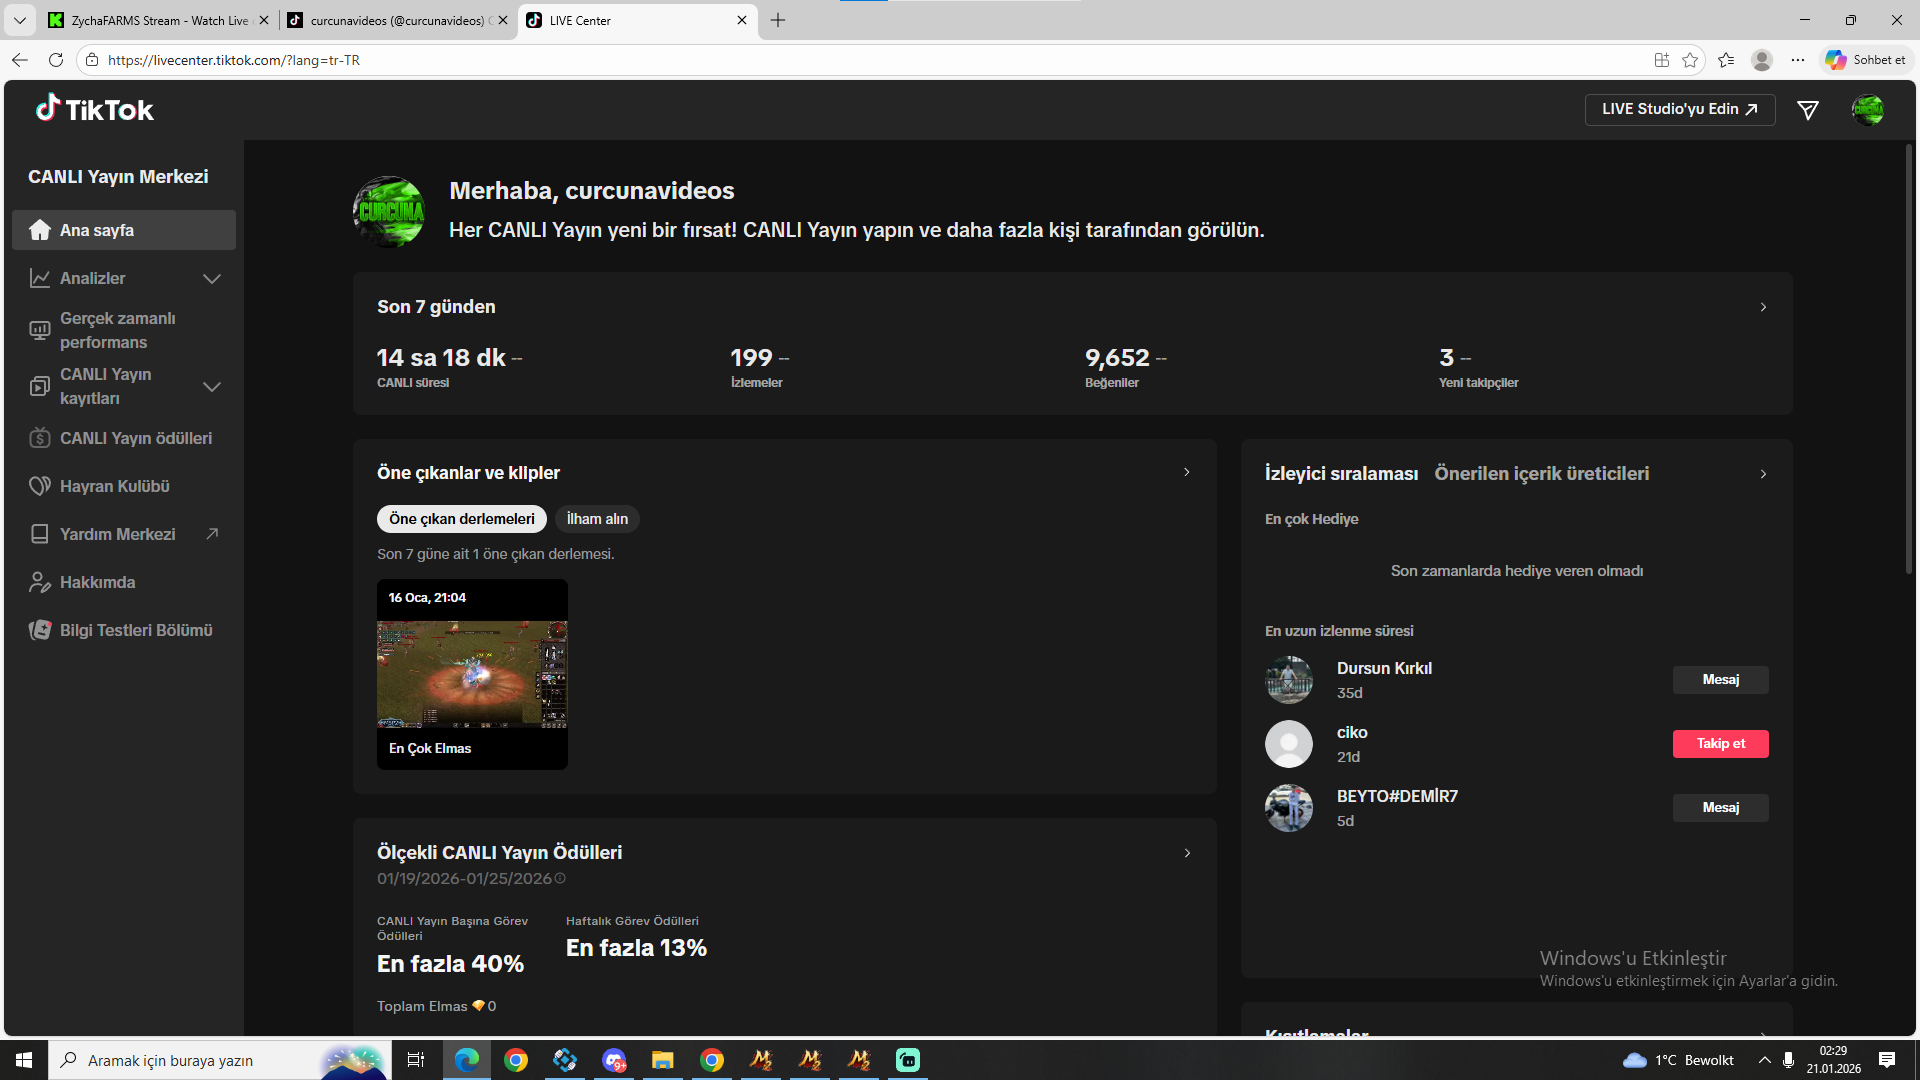Open the browser profile icon
Screen dimensions: 1920x1080
1762,60
